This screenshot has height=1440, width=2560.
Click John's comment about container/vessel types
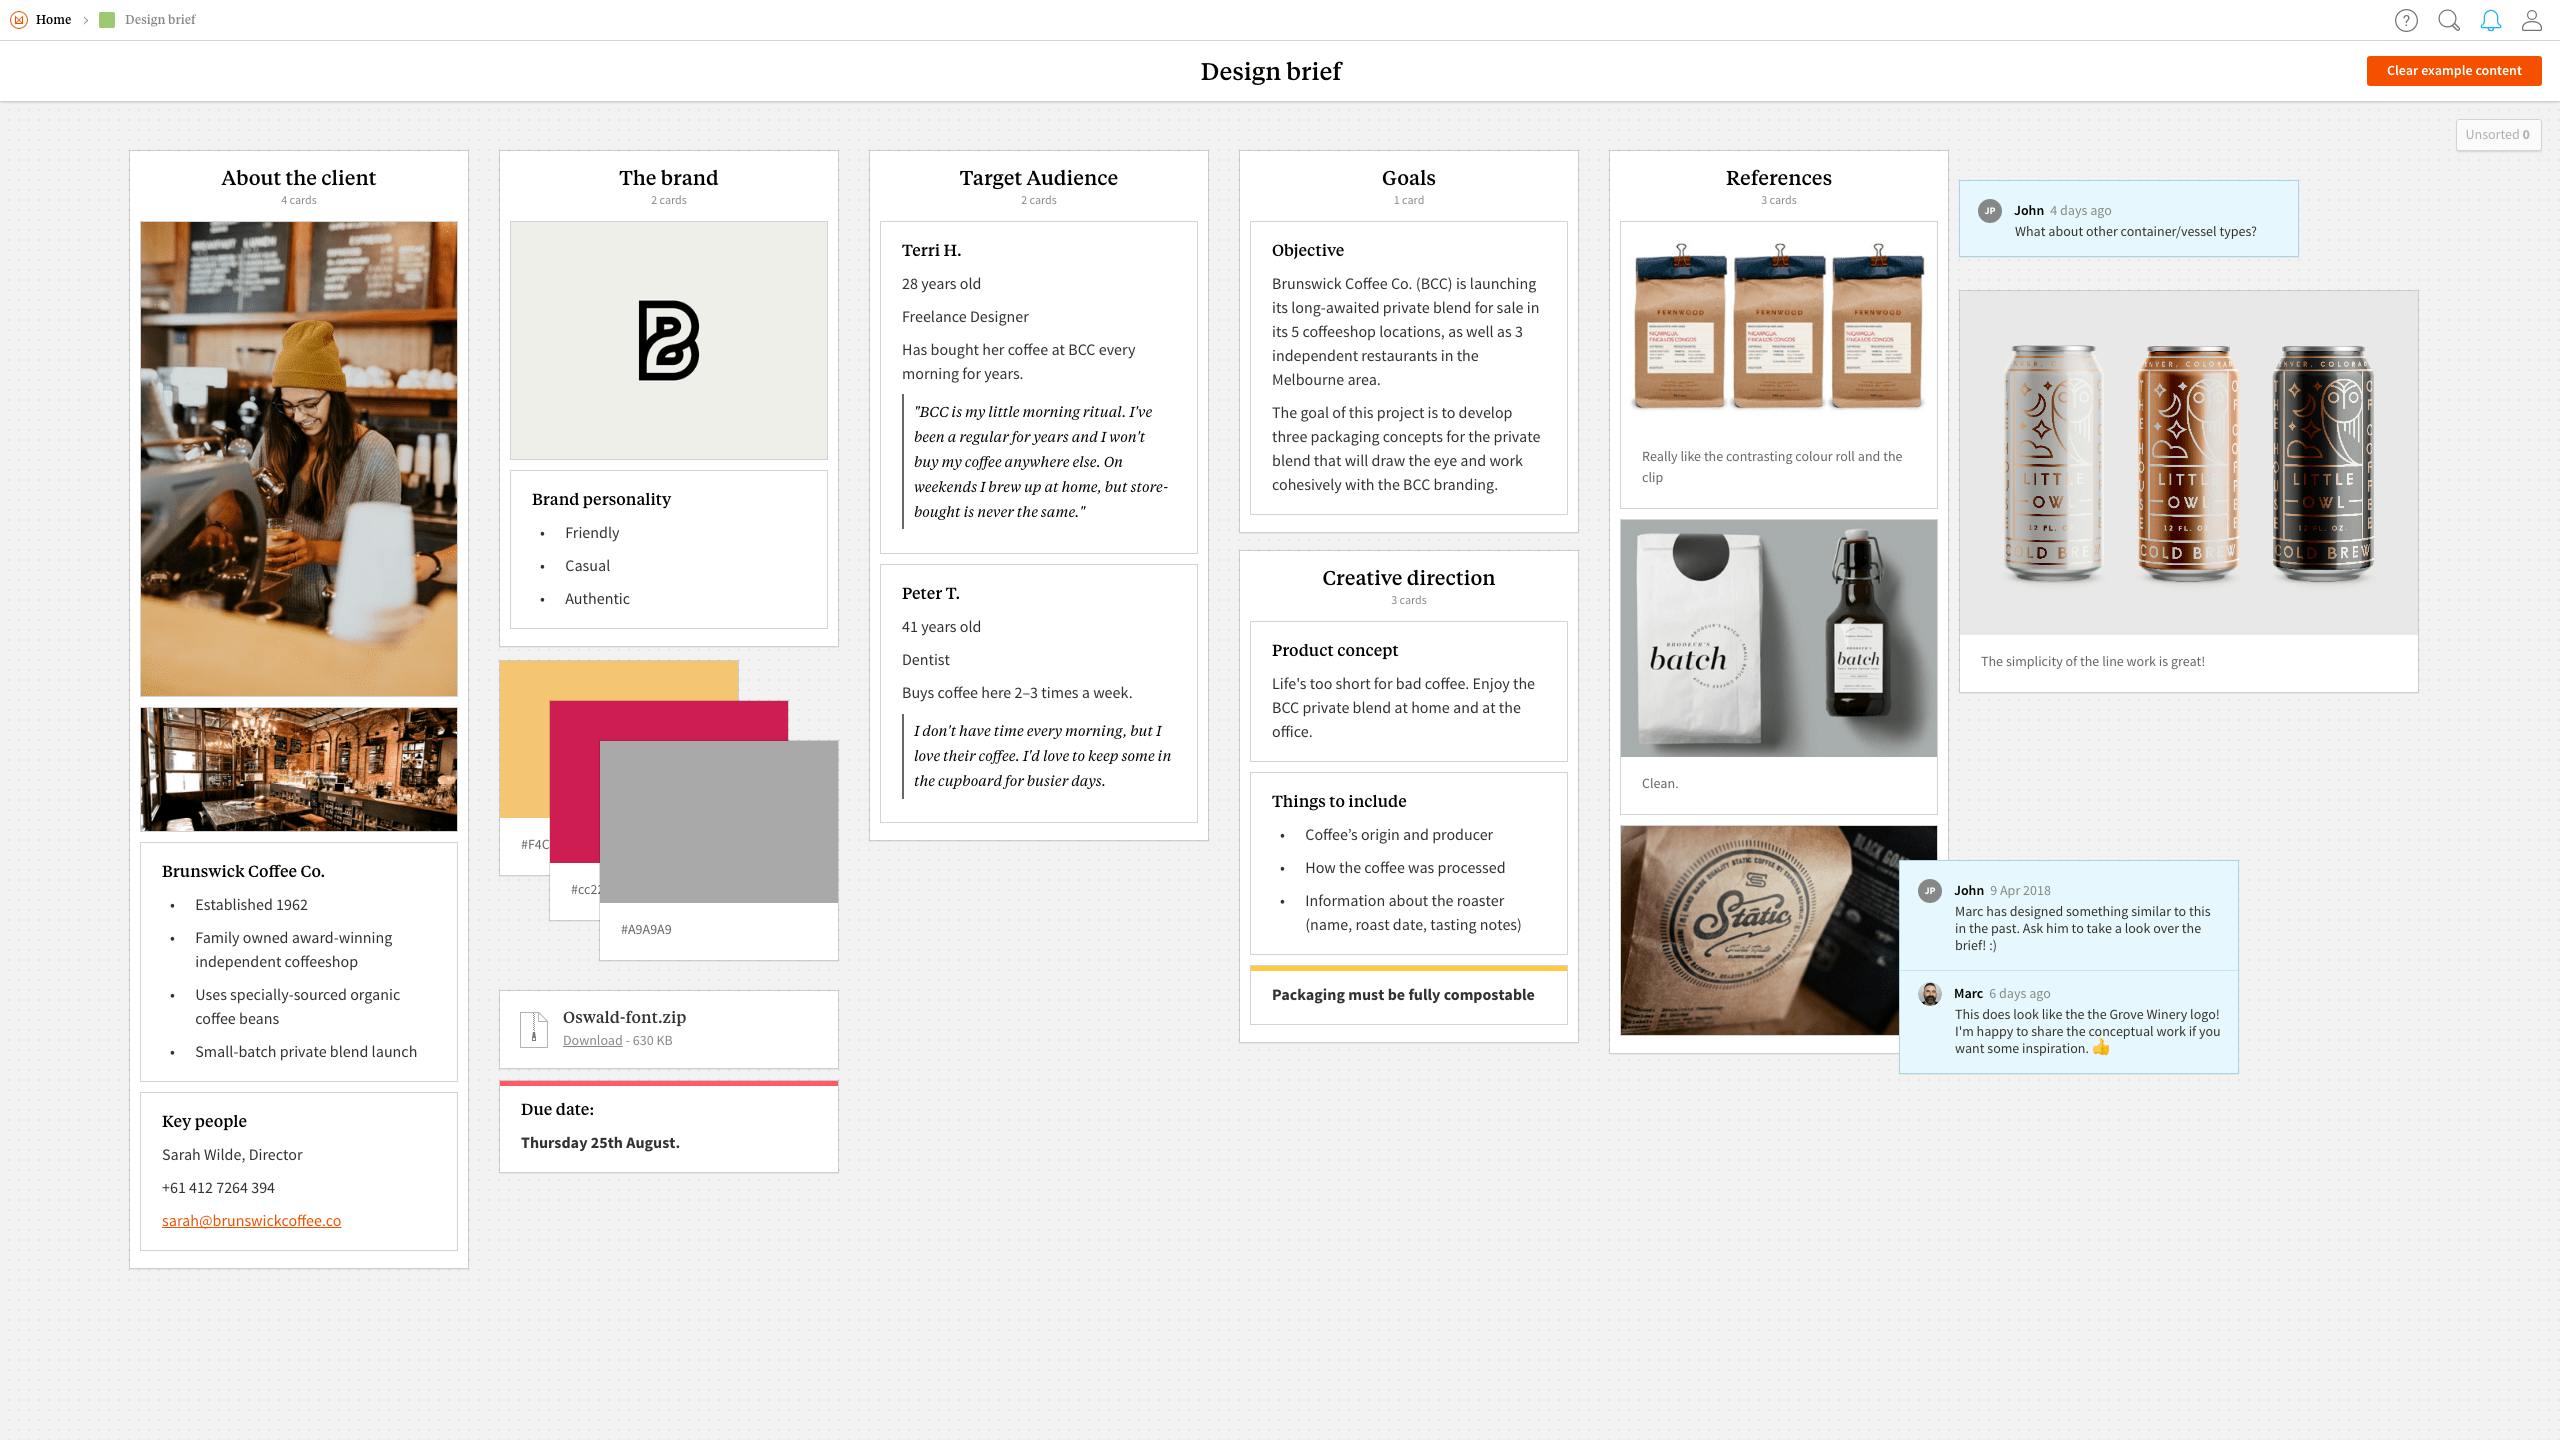tap(2135, 231)
